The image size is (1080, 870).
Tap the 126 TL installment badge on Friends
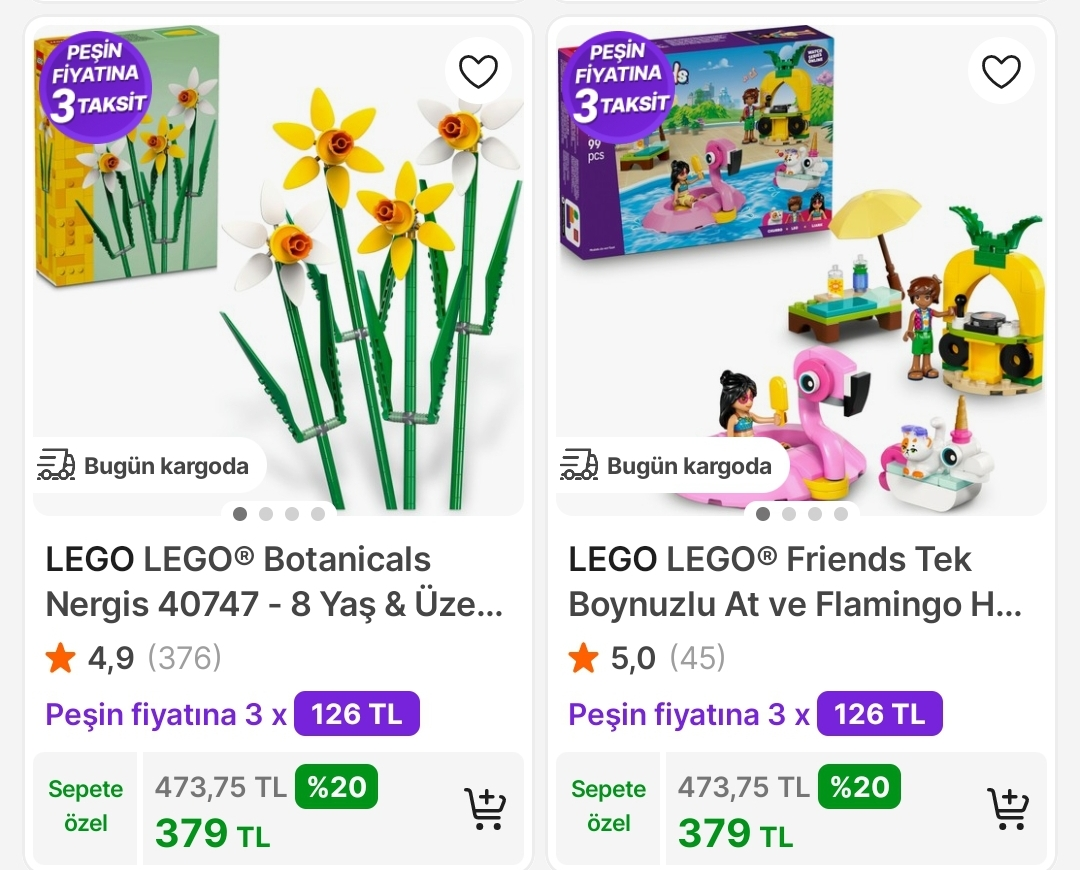tap(879, 714)
